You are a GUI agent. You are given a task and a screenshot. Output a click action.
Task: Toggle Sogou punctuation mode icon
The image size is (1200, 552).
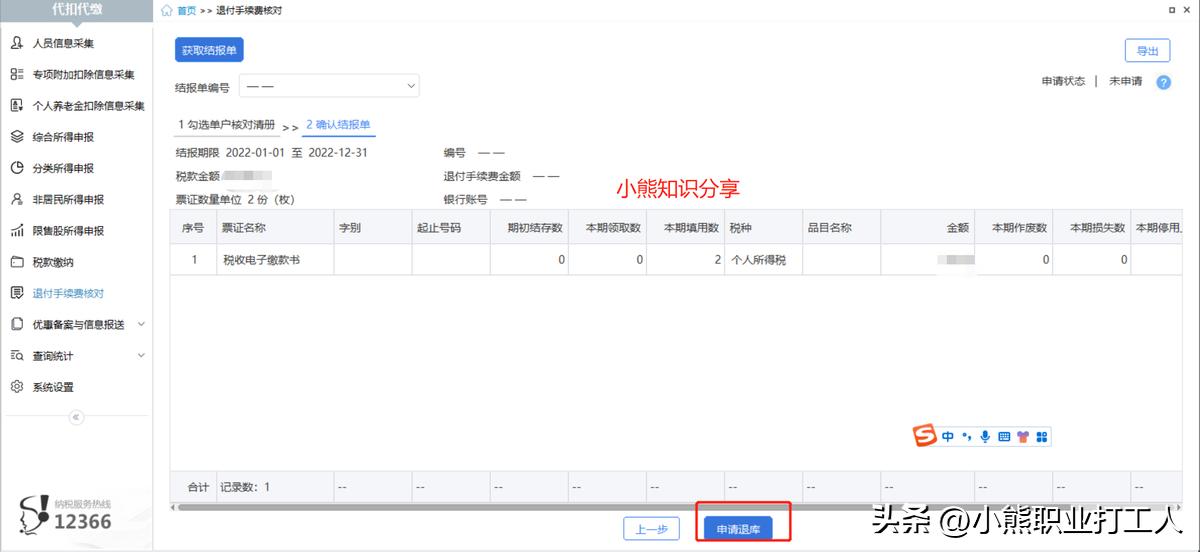pyautogui.click(x=966, y=437)
